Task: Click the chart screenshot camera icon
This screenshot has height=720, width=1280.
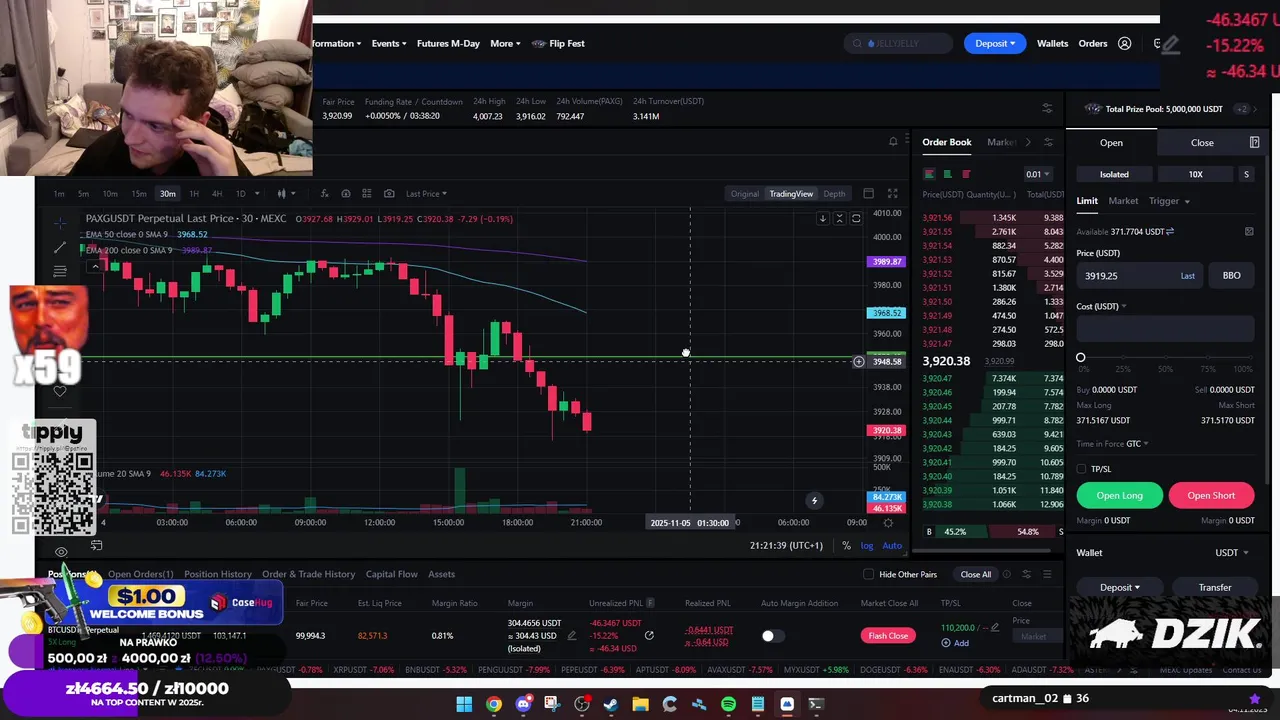Action: point(389,194)
